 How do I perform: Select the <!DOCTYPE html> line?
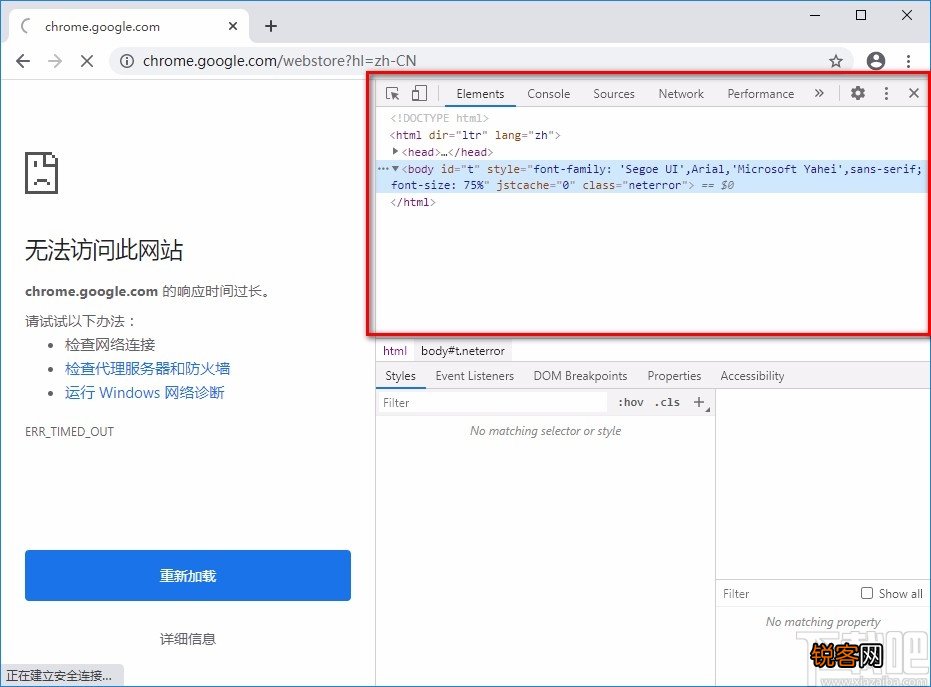(x=439, y=118)
